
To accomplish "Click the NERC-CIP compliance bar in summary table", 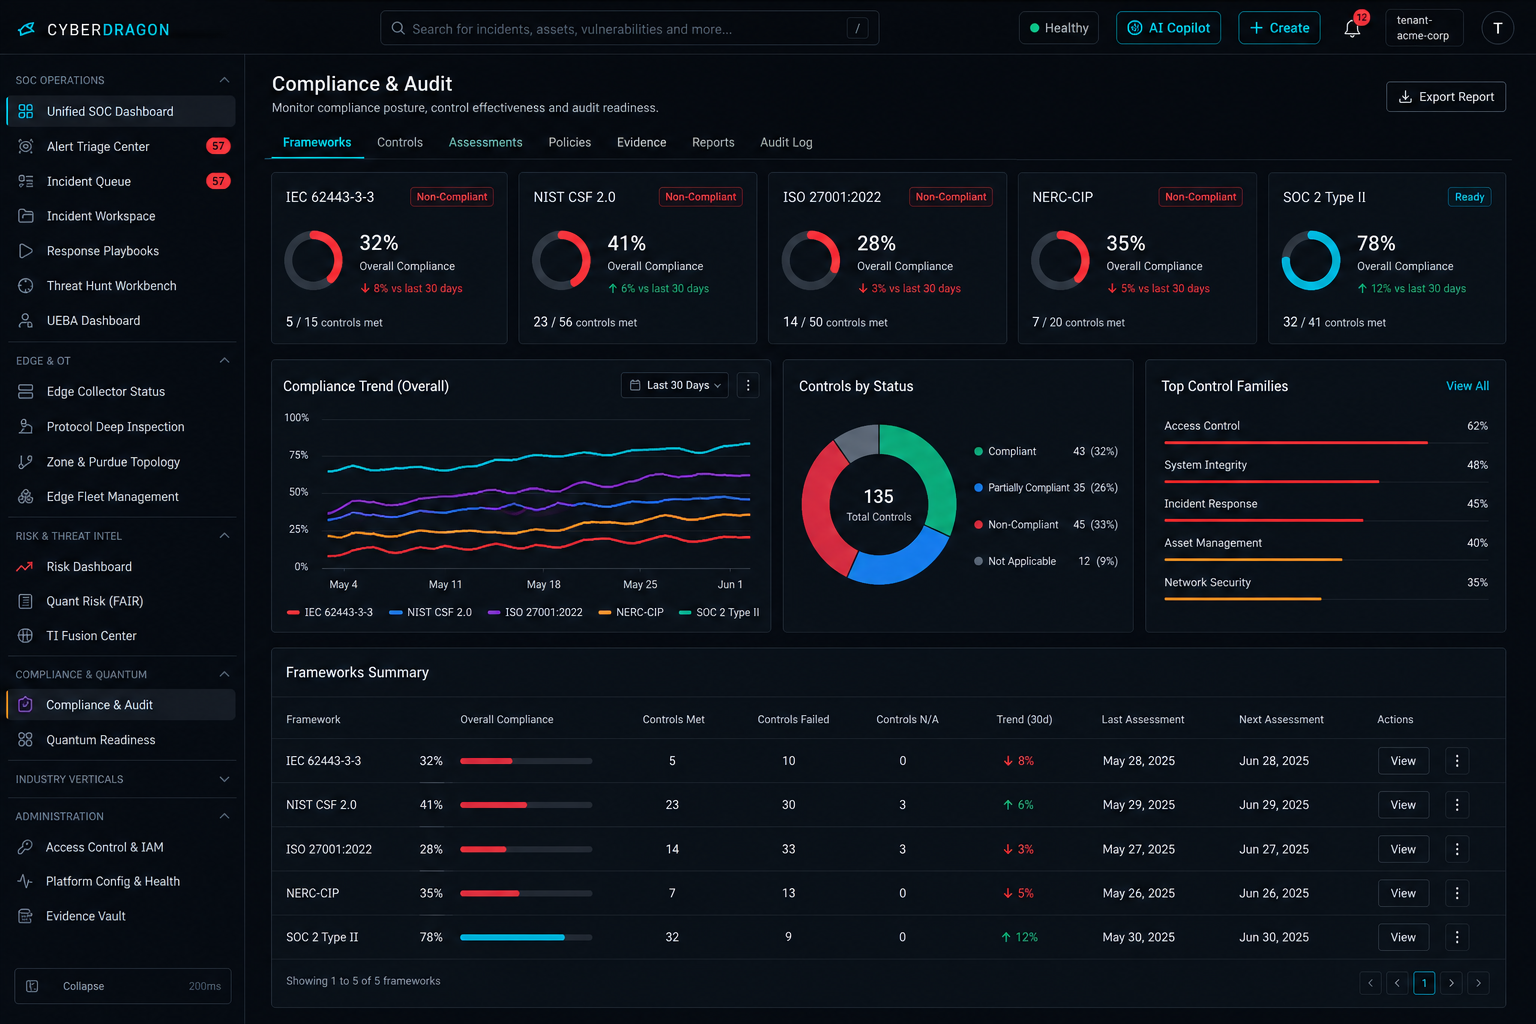I will click(x=526, y=893).
